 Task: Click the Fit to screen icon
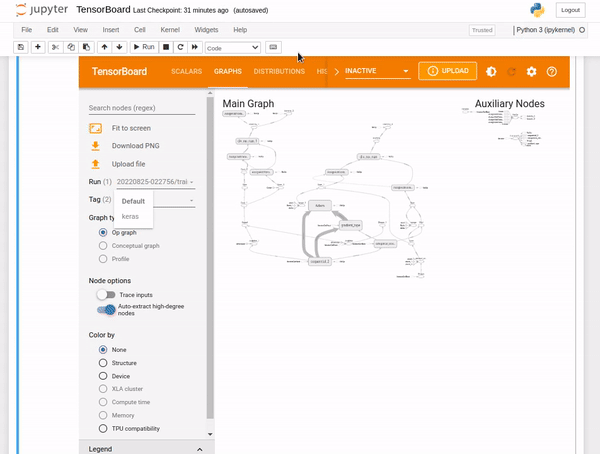coord(95,128)
